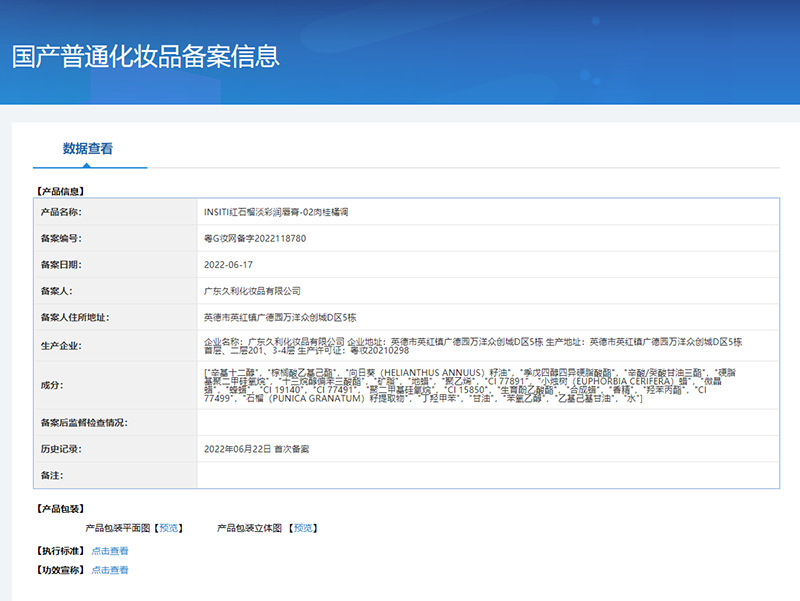This screenshot has width=800, height=601.
Task: Click the 产品包装立体图 label
Action: pyautogui.click(x=249, y=528)
